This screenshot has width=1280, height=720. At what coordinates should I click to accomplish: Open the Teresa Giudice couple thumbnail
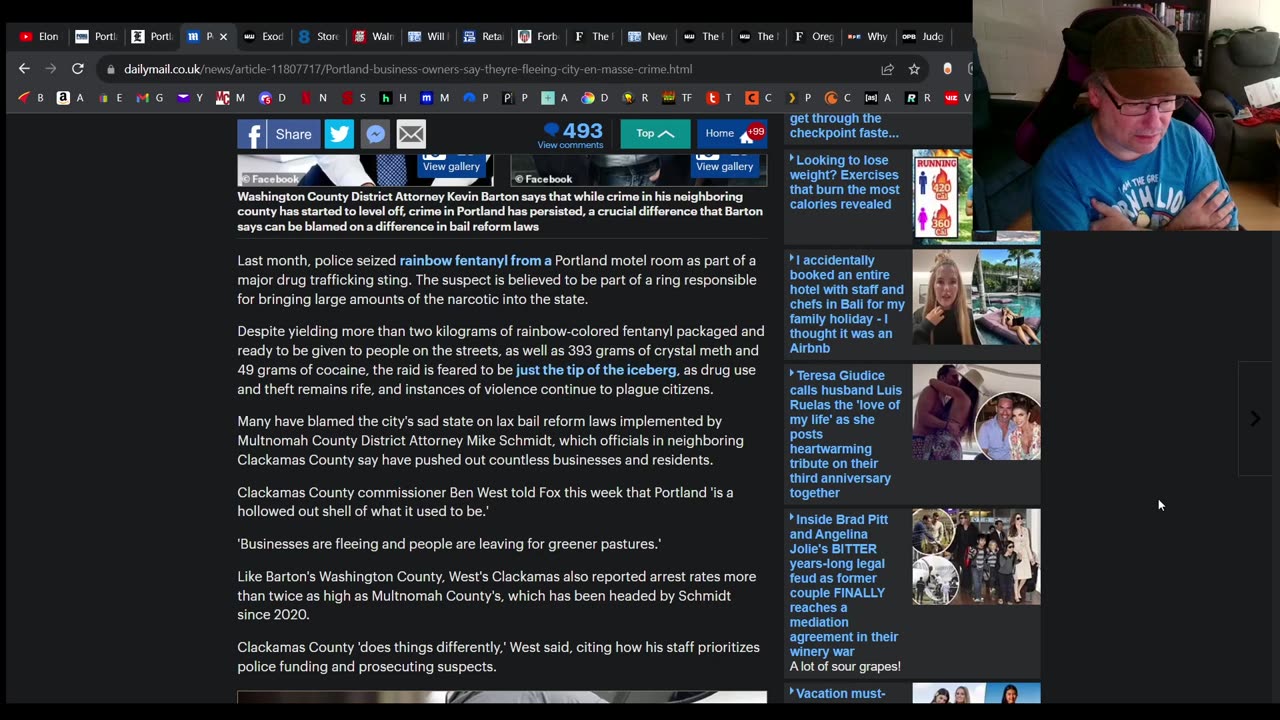(976, 412)
